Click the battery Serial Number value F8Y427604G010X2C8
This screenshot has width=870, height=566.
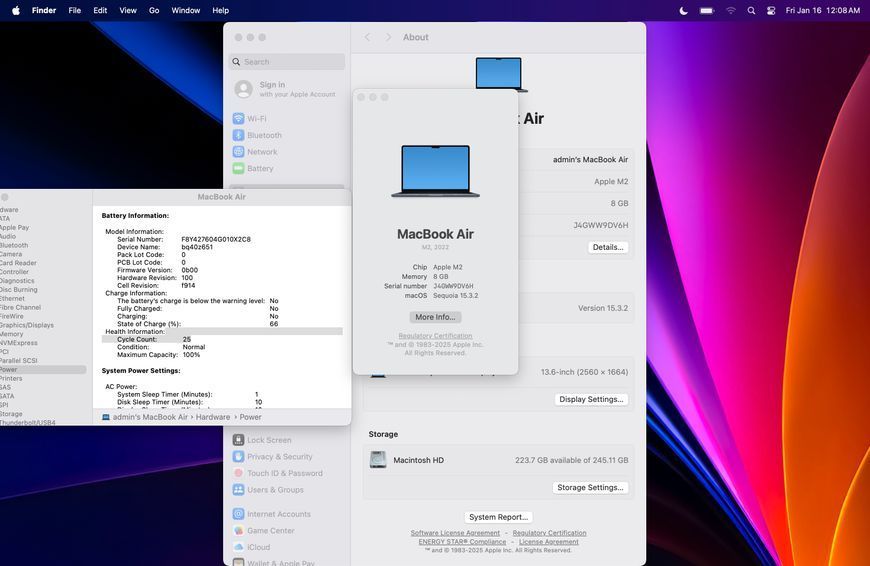216,239
